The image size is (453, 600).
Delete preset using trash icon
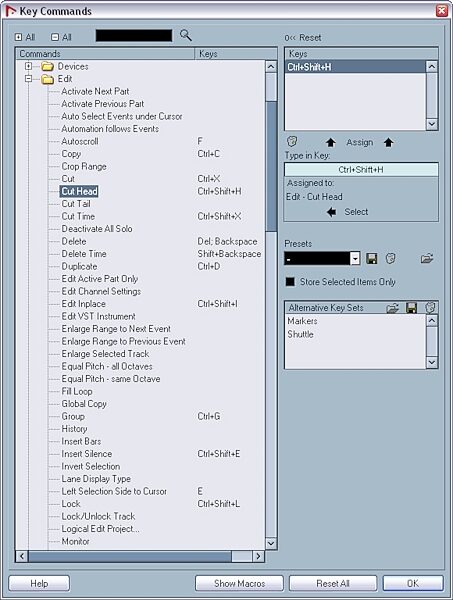pos(390,259)
